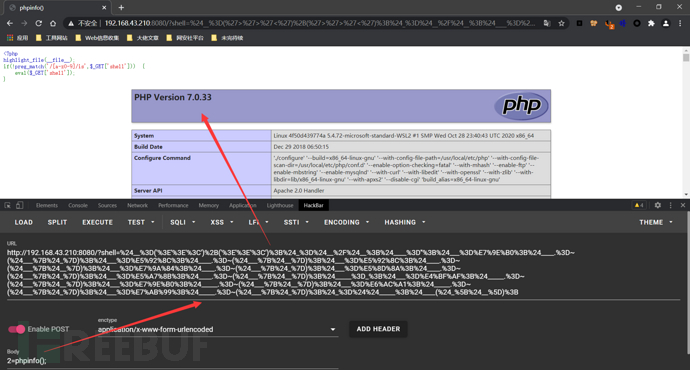Viewport: 690px width, 370px height.
Task: Click the ADD HEADER button
Action: (x=378, y=329)
